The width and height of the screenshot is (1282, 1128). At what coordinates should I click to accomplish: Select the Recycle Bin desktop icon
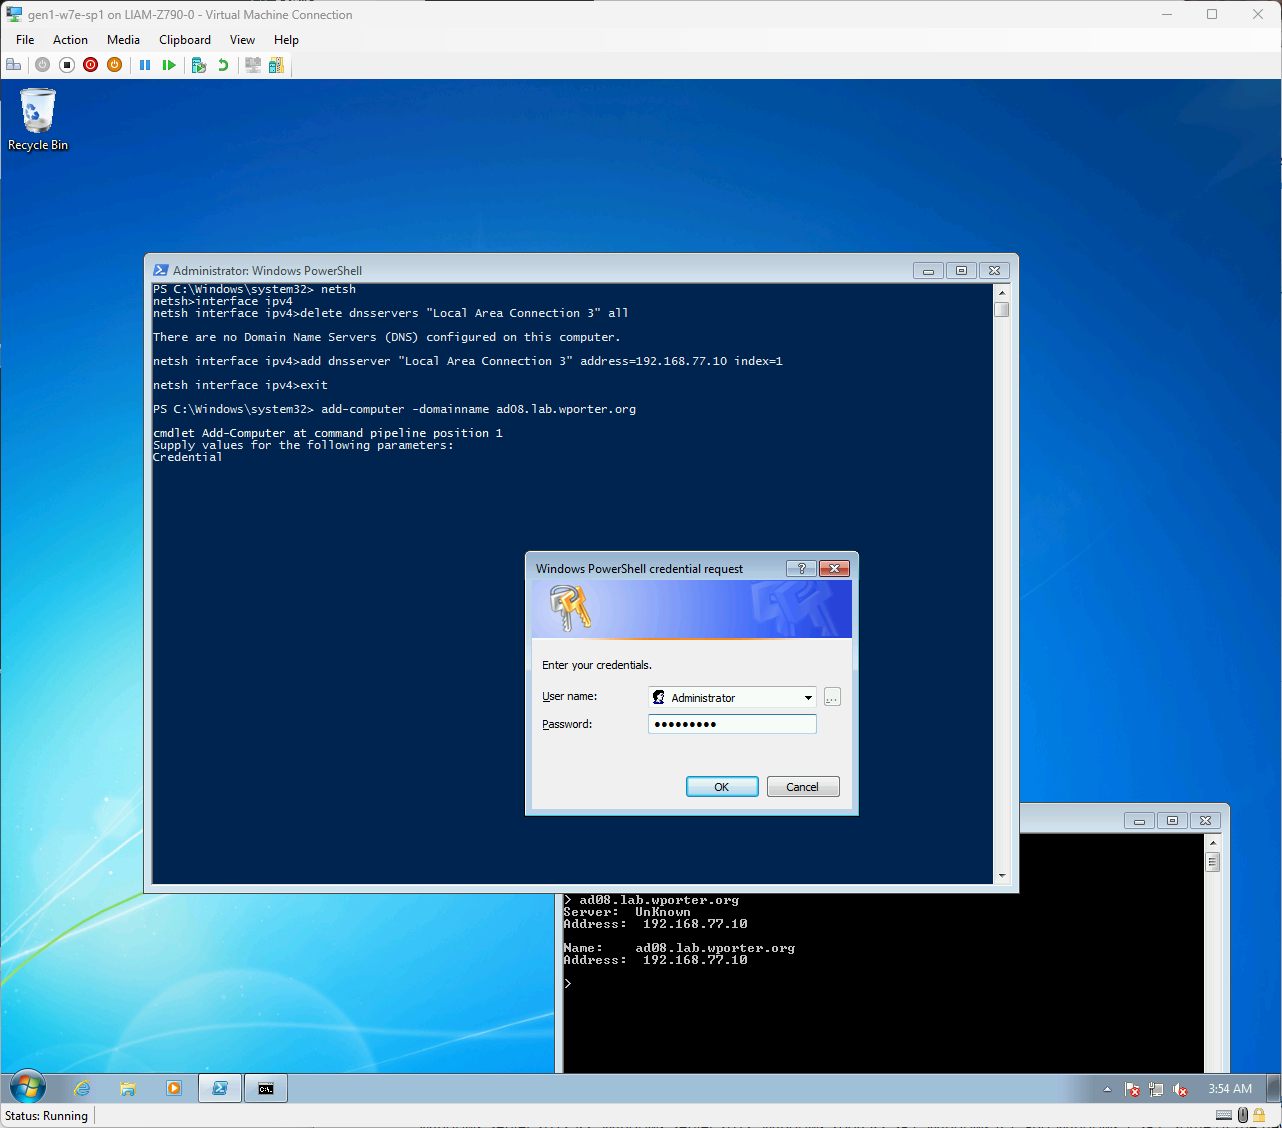[x=38, y=120]
